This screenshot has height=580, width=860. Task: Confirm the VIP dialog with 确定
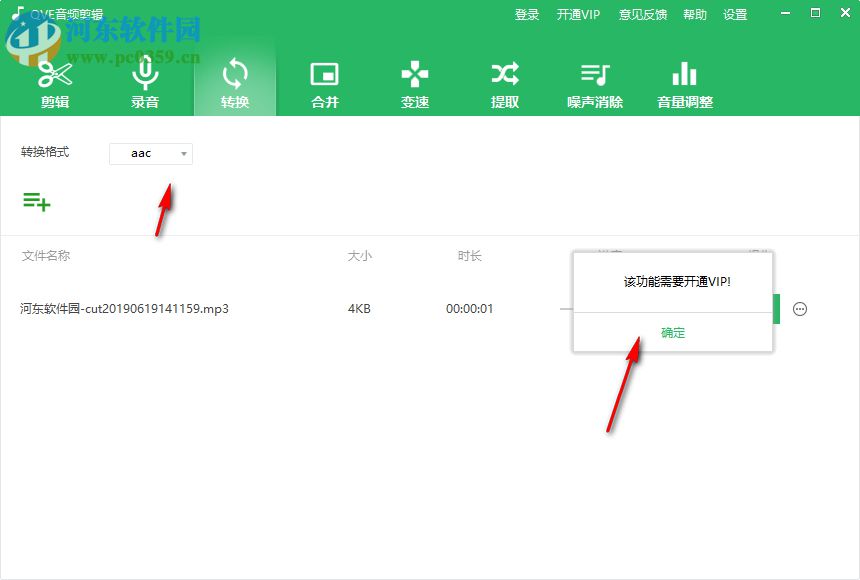(672, 333)
